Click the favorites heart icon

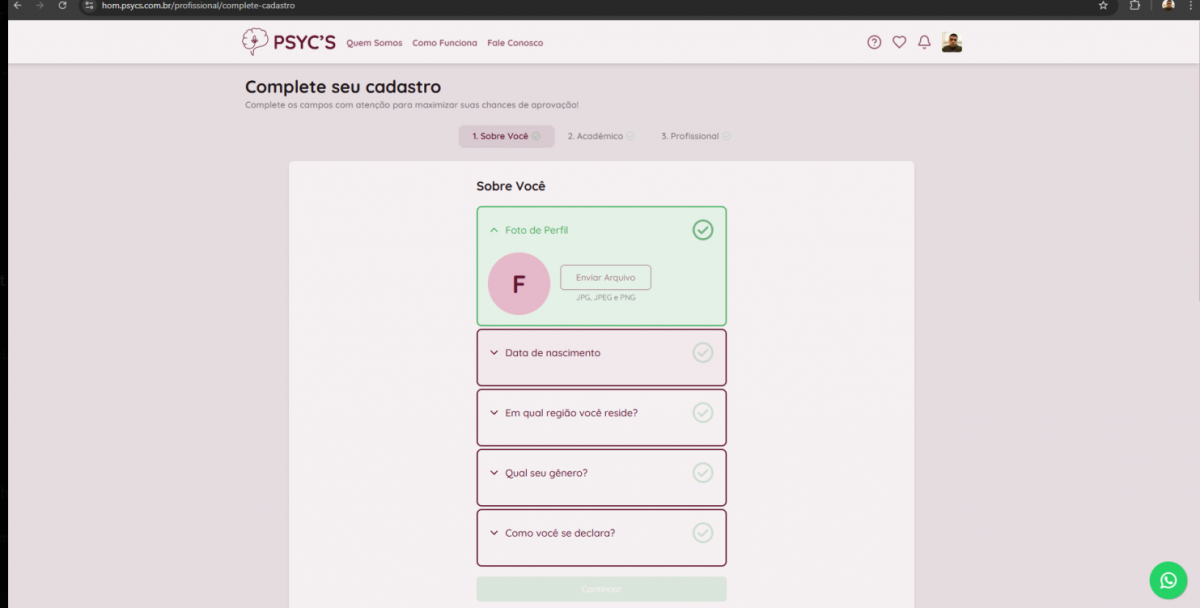(899, 42)
